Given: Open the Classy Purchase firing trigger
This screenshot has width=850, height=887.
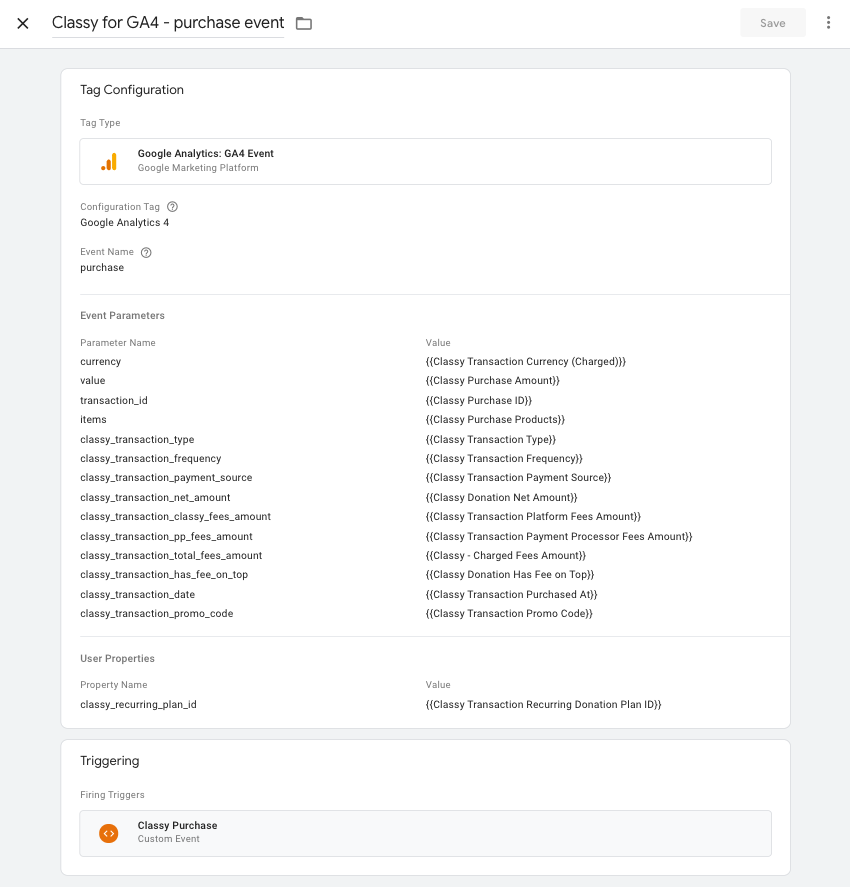Looking at the screenshot, I should [x=425, y=833].
